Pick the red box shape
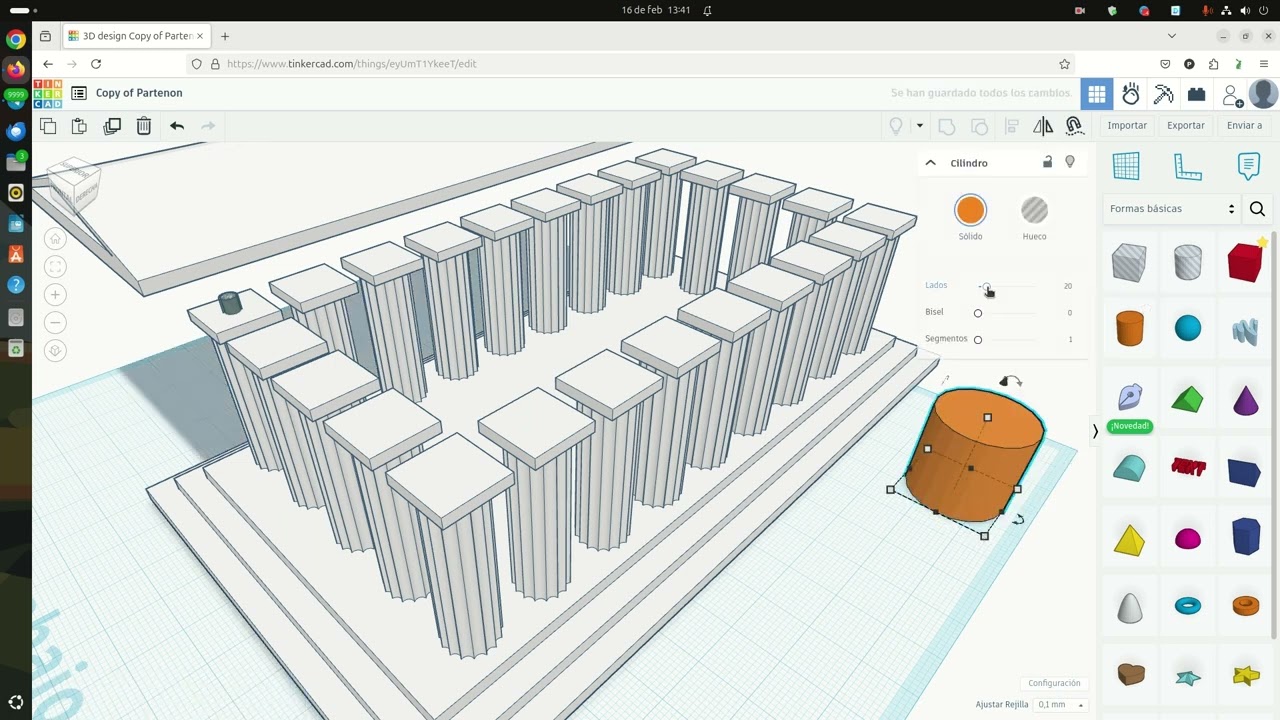Screen dimensions: 1280x720 1245,261
